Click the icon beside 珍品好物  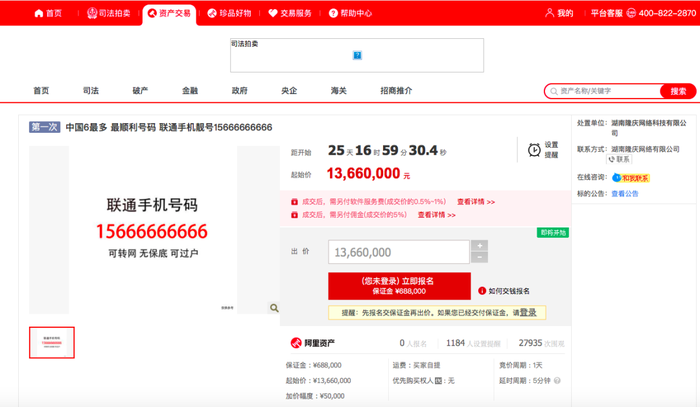pyautogui.click(x=212, y=13)
